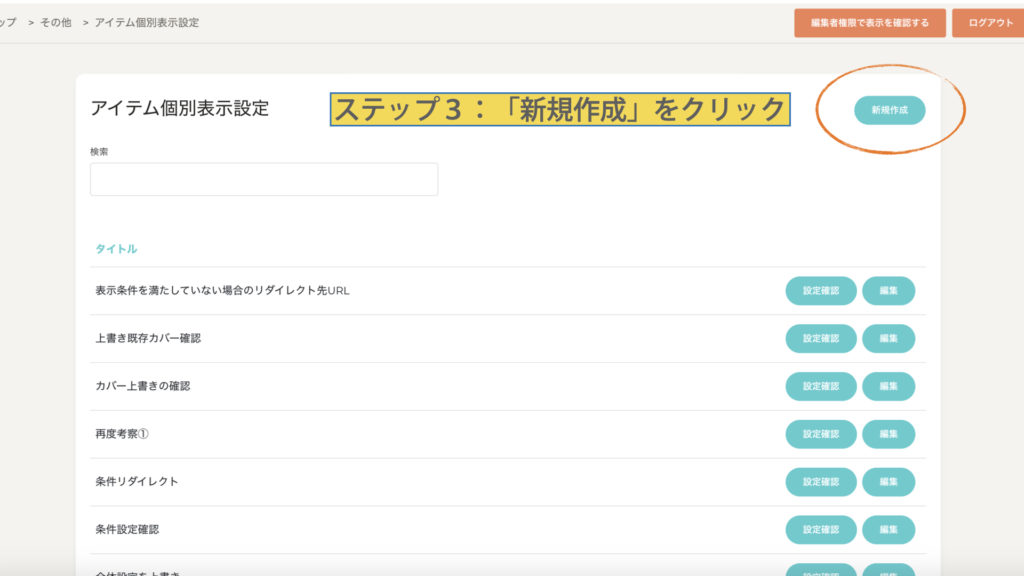Select the アイテム個別表示設定 breadcrumb item
The width and height of the screenshot is (1024, 576).
(146, 22)
